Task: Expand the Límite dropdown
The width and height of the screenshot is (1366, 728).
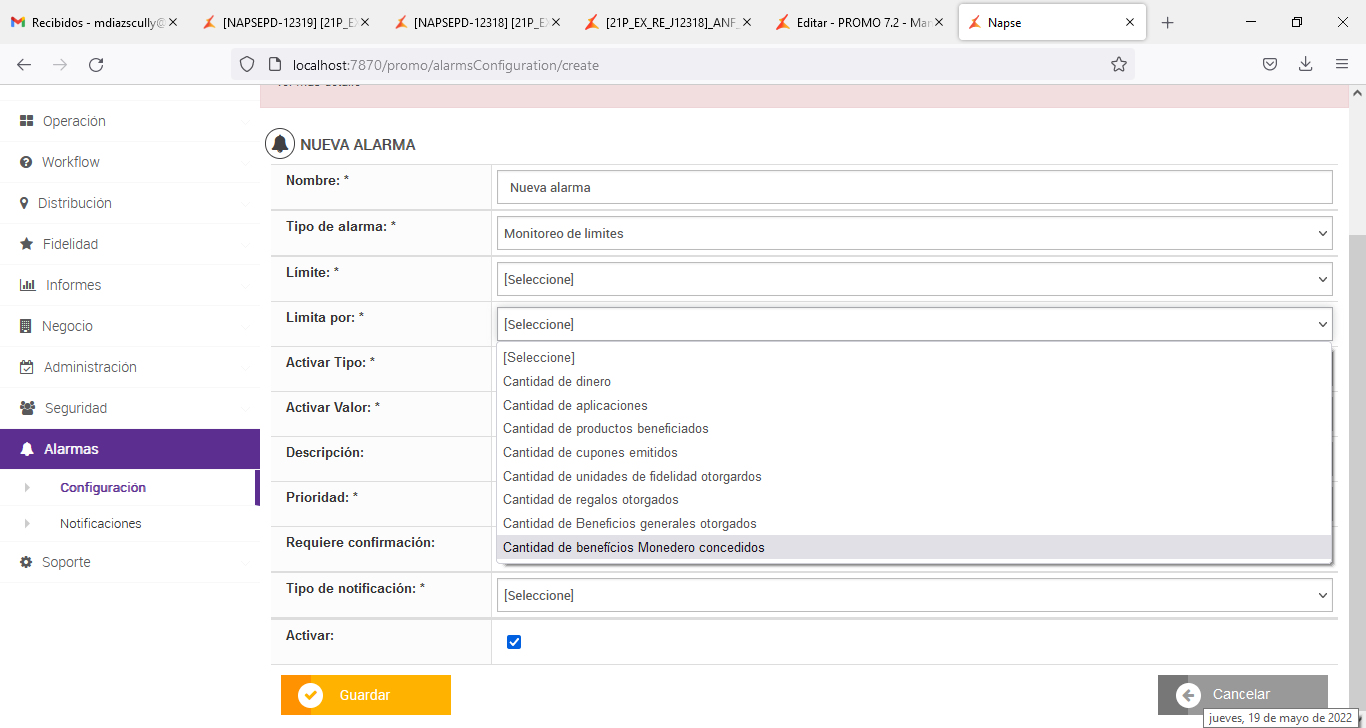Action: 914,279
